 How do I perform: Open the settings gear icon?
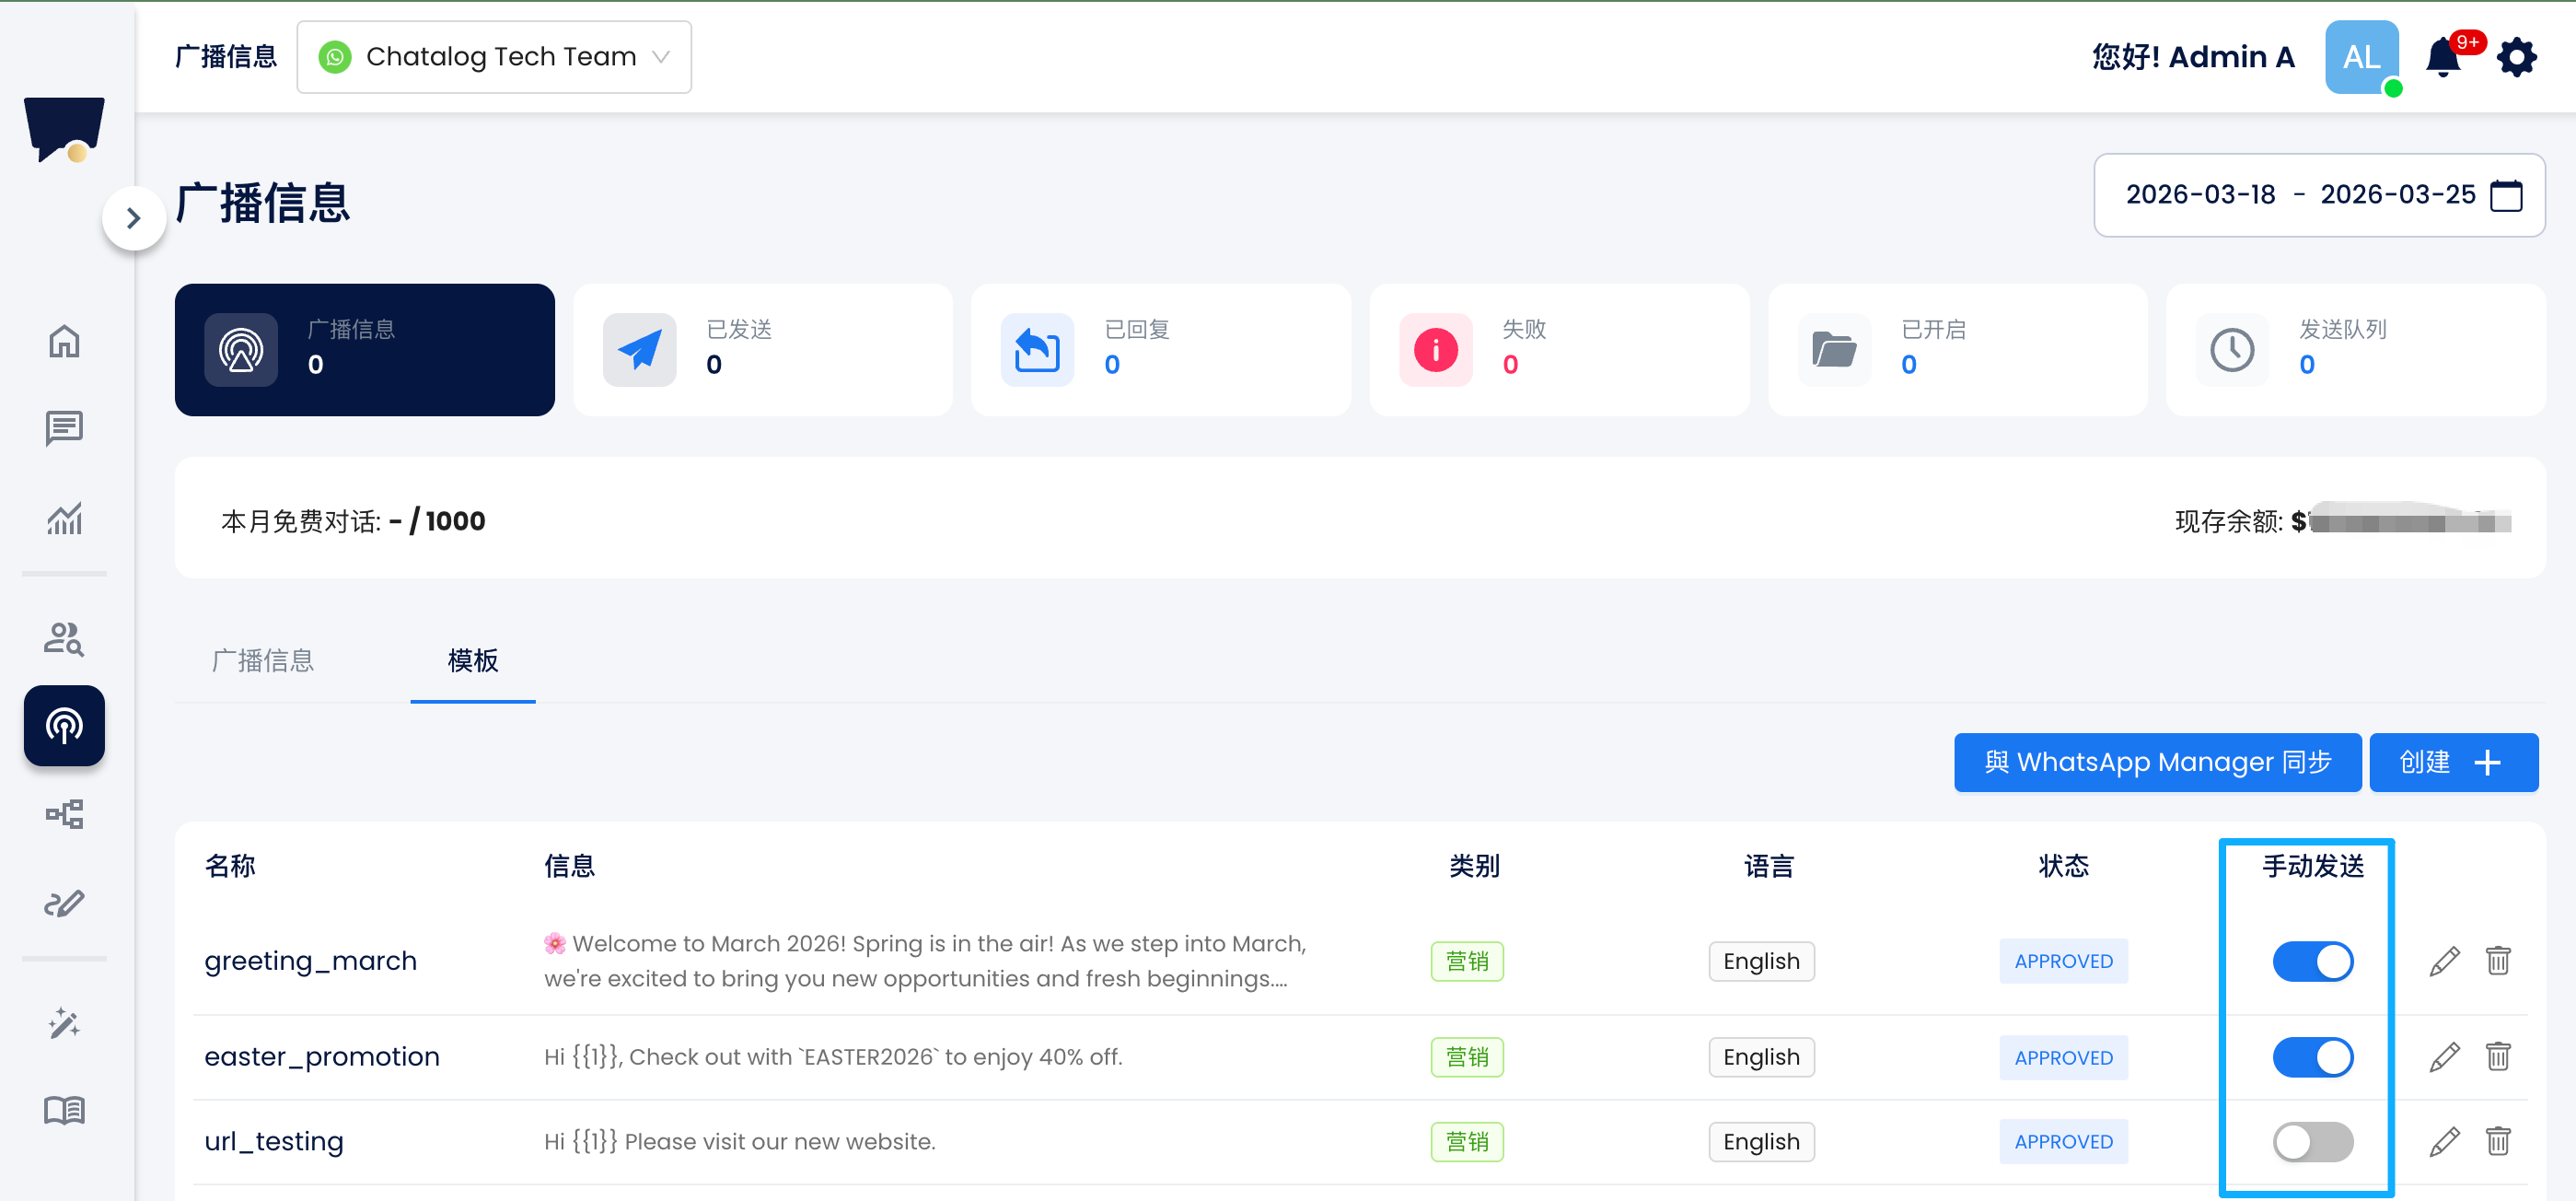(2516, 57)
